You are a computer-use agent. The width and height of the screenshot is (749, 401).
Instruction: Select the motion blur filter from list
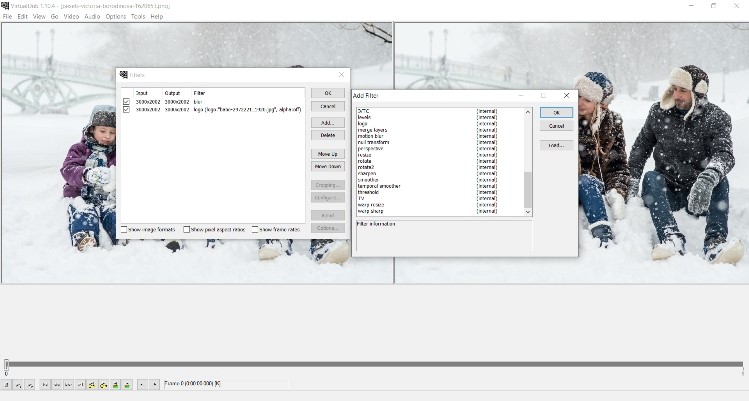pos(373,137)
